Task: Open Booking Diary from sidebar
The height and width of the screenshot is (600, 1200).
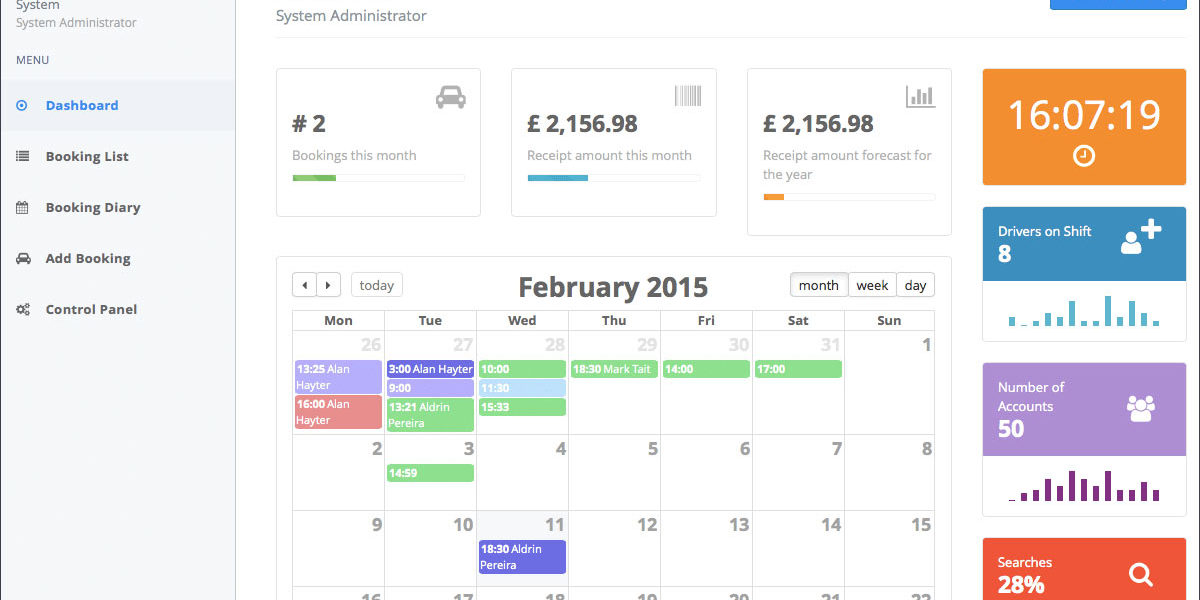Action: (92, 208)
